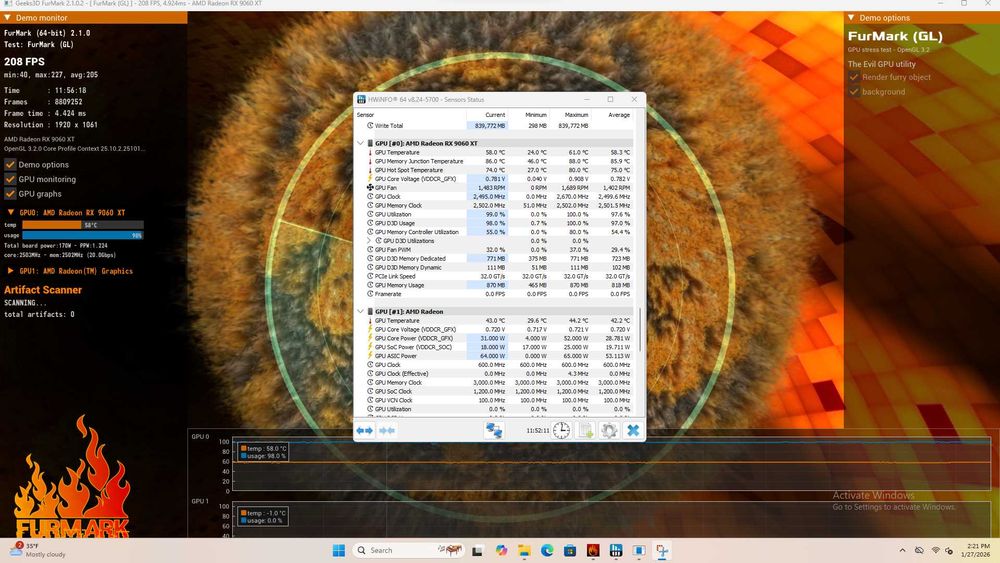Viewport: 1000px width, 563px height.
Task: Open the Snipping Tool taskbar icon
Action: coord(662,550)
